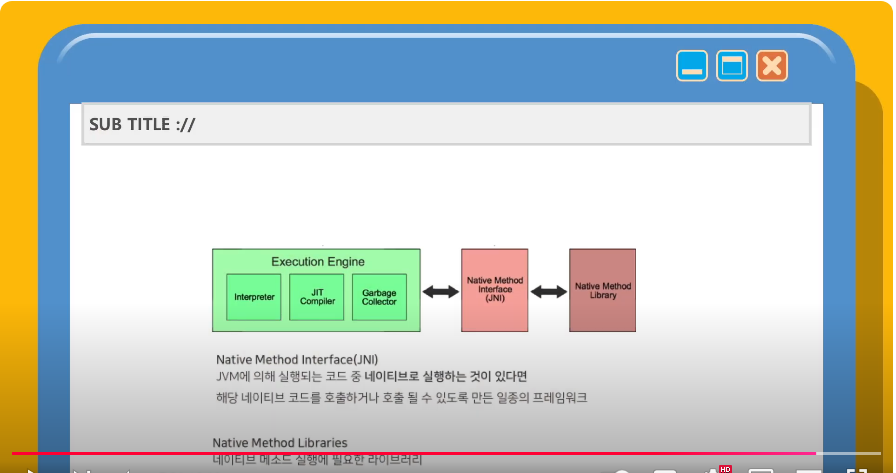
Task: Click the line starting "해당 네이티브 코드를"
Action: pyautogui.click(x=402, y=398)
